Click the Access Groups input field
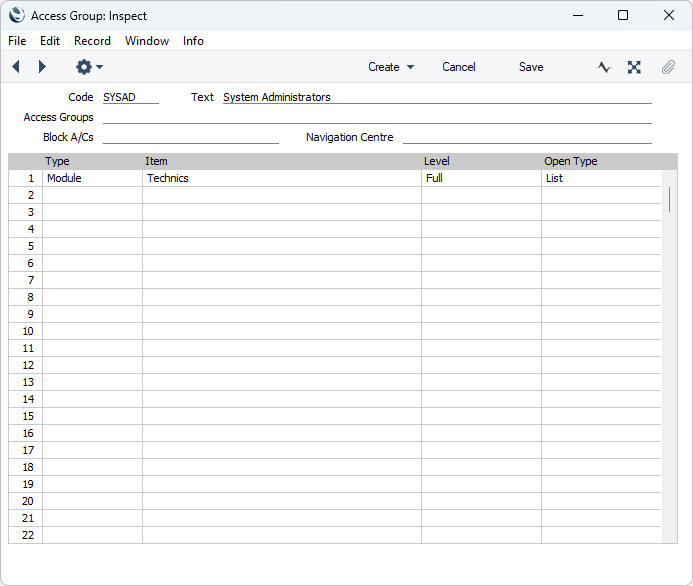 point(377,117)
